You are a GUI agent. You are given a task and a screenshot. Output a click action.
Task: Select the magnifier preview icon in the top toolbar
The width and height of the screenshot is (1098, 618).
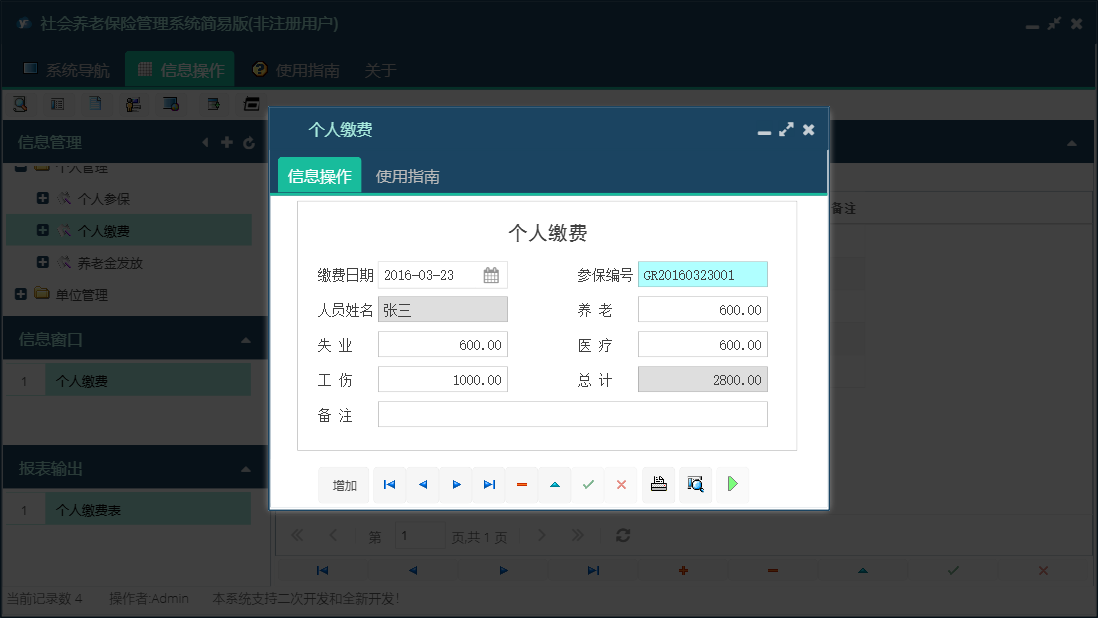(21, 103)
